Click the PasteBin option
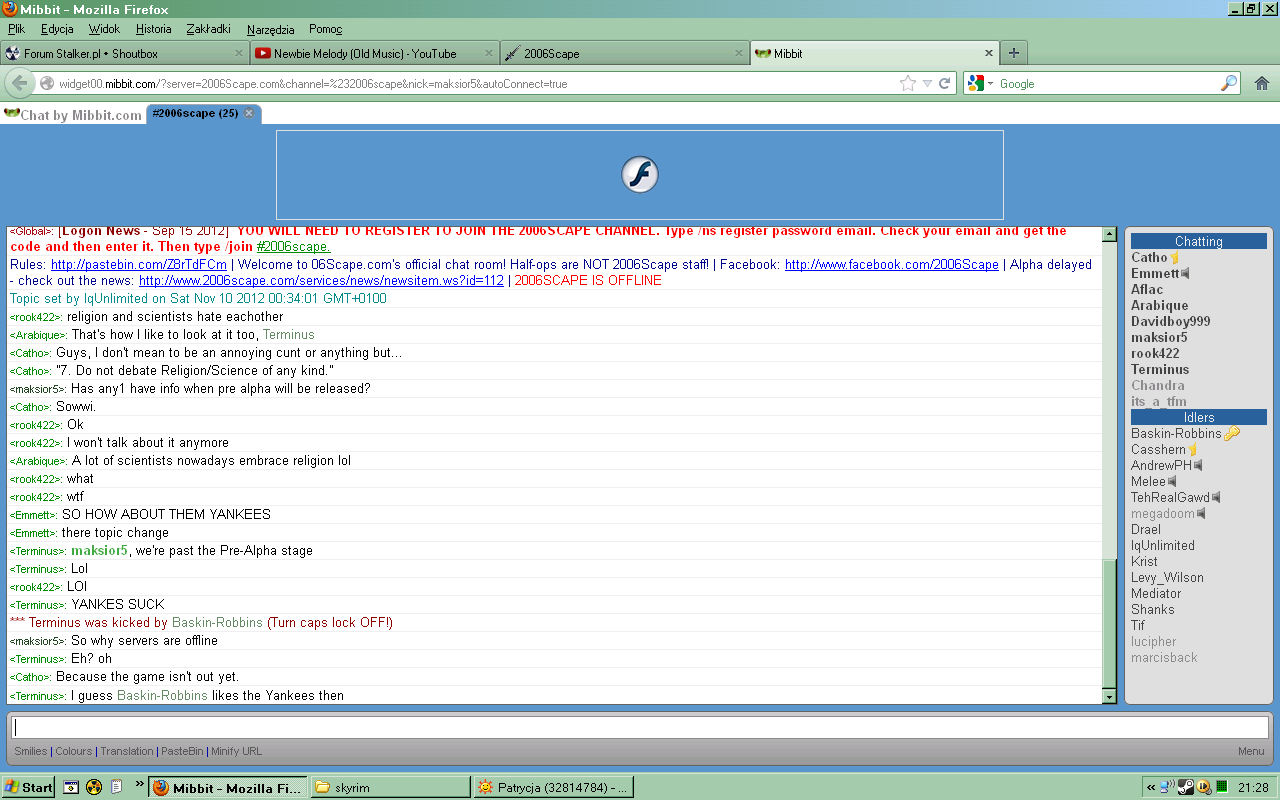The width and height of the screenshot is (1280, 800). click(x=182, y=751)
